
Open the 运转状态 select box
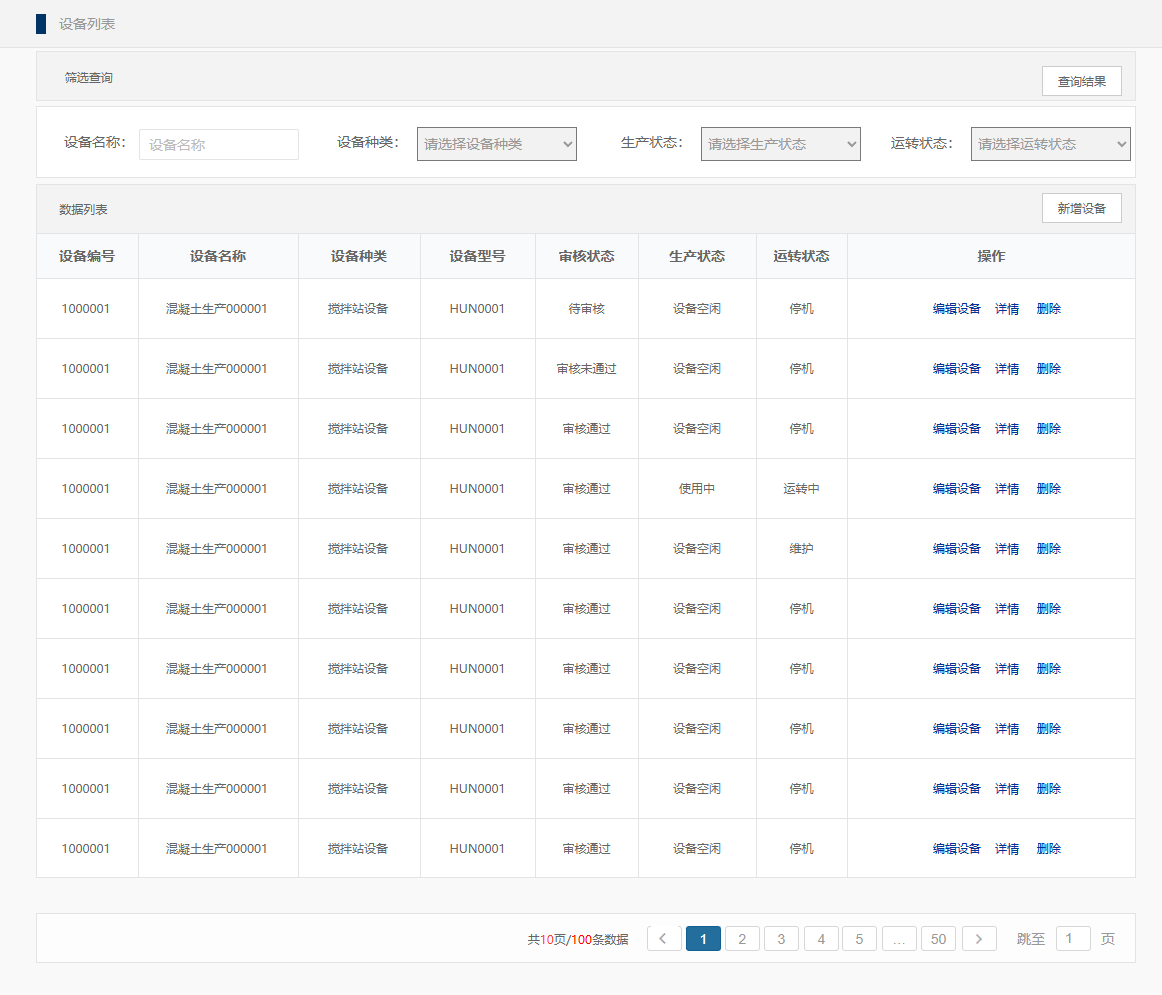(x=1050, y=144)
